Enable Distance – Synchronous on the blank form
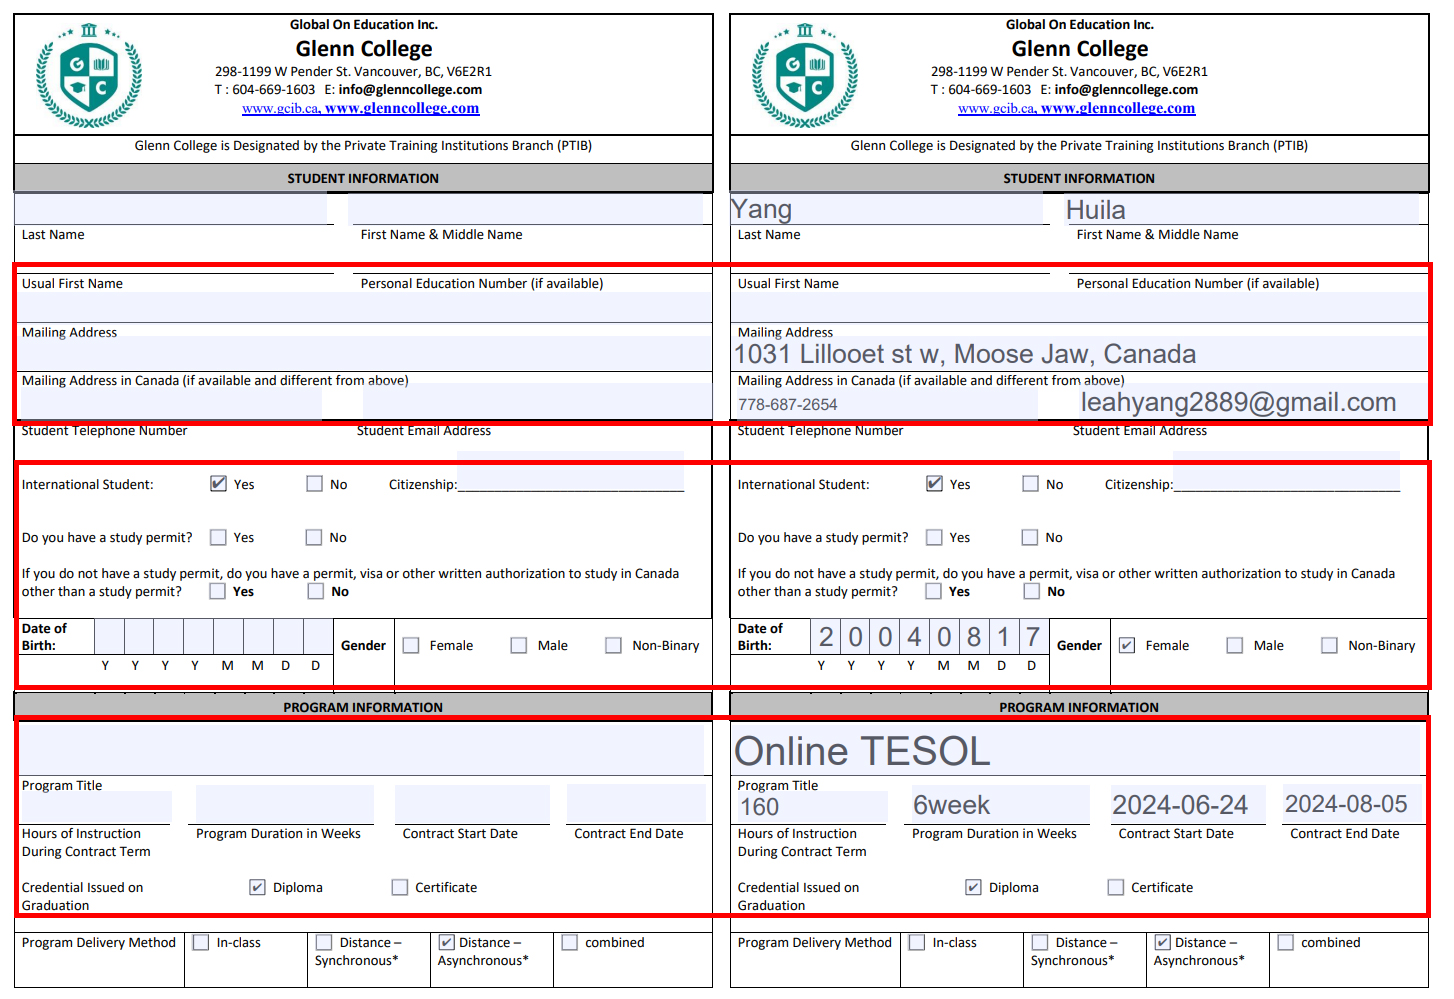 324,942
